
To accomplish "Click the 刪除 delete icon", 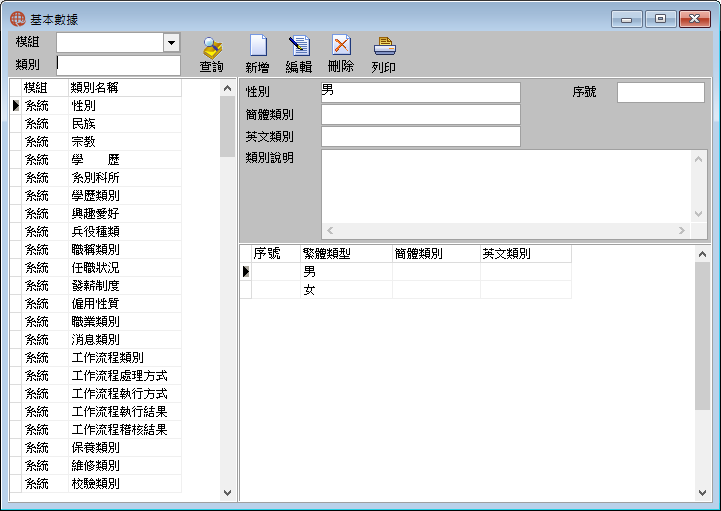I will click(341, 46).
